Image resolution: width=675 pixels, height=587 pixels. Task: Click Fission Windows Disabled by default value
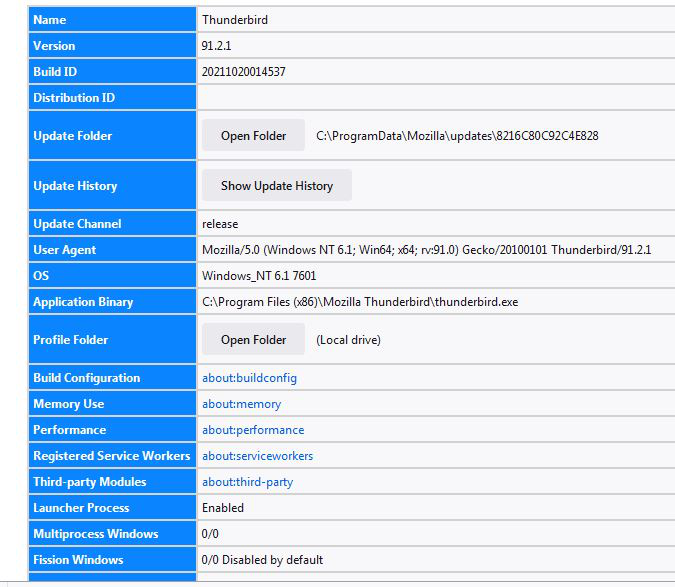(262, 559)
